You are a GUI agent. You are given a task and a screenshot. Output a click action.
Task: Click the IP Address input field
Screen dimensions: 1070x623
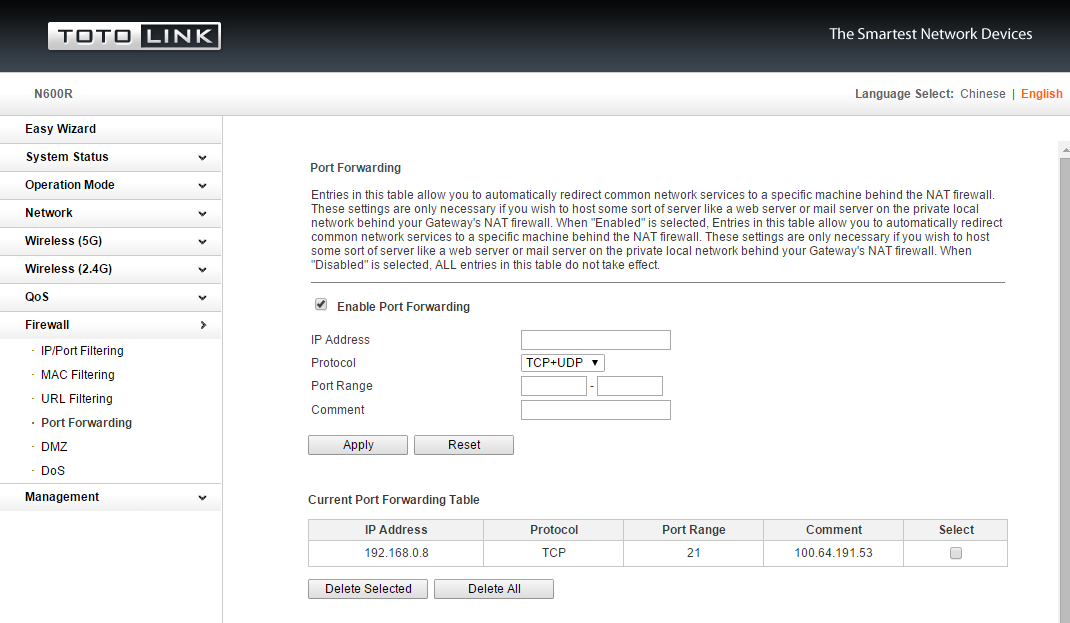596,340
